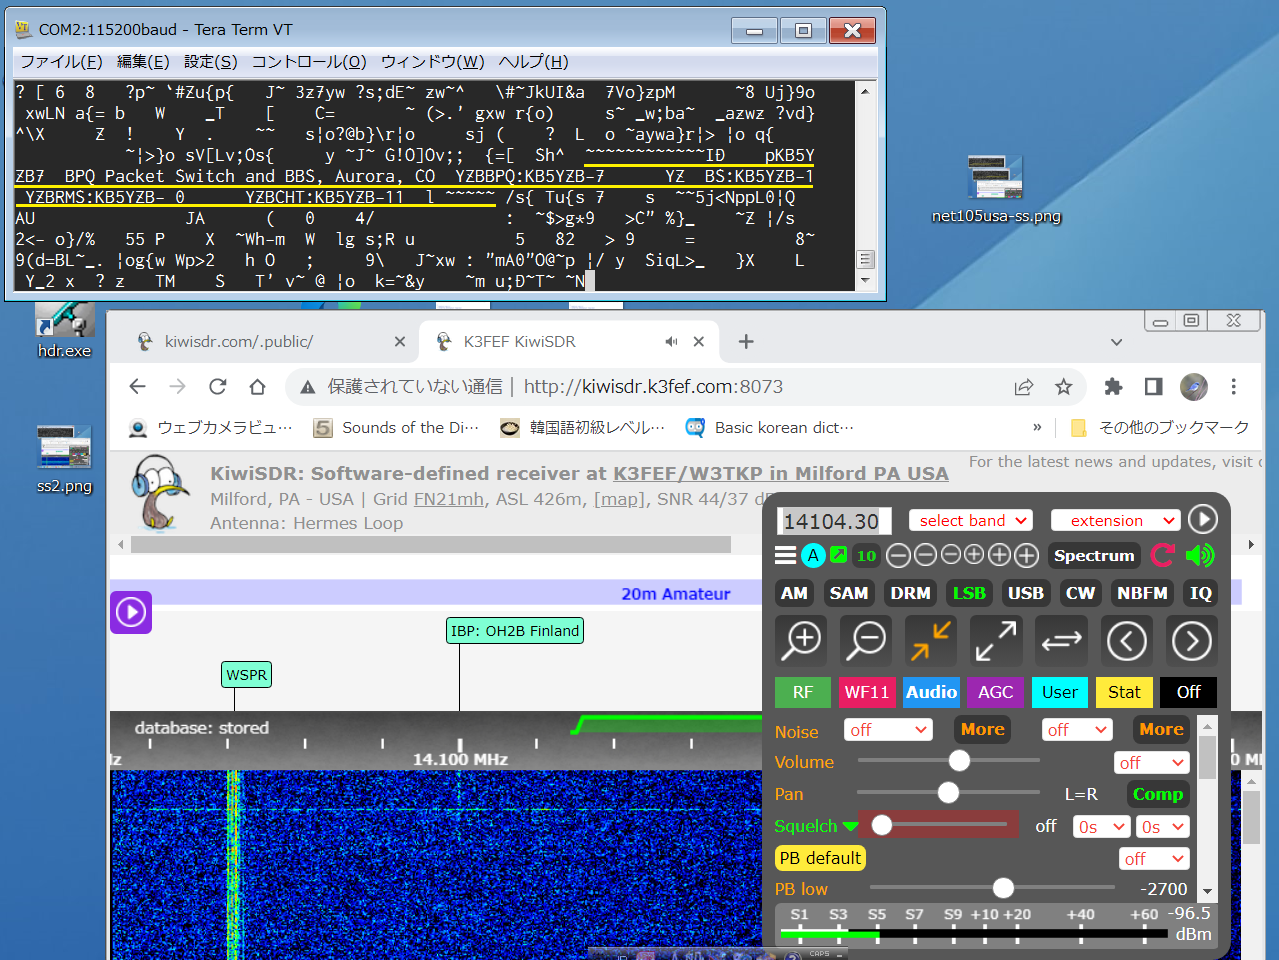
Task: Click the zoom-to-band inward arrows icon
Action: (931, 640)
